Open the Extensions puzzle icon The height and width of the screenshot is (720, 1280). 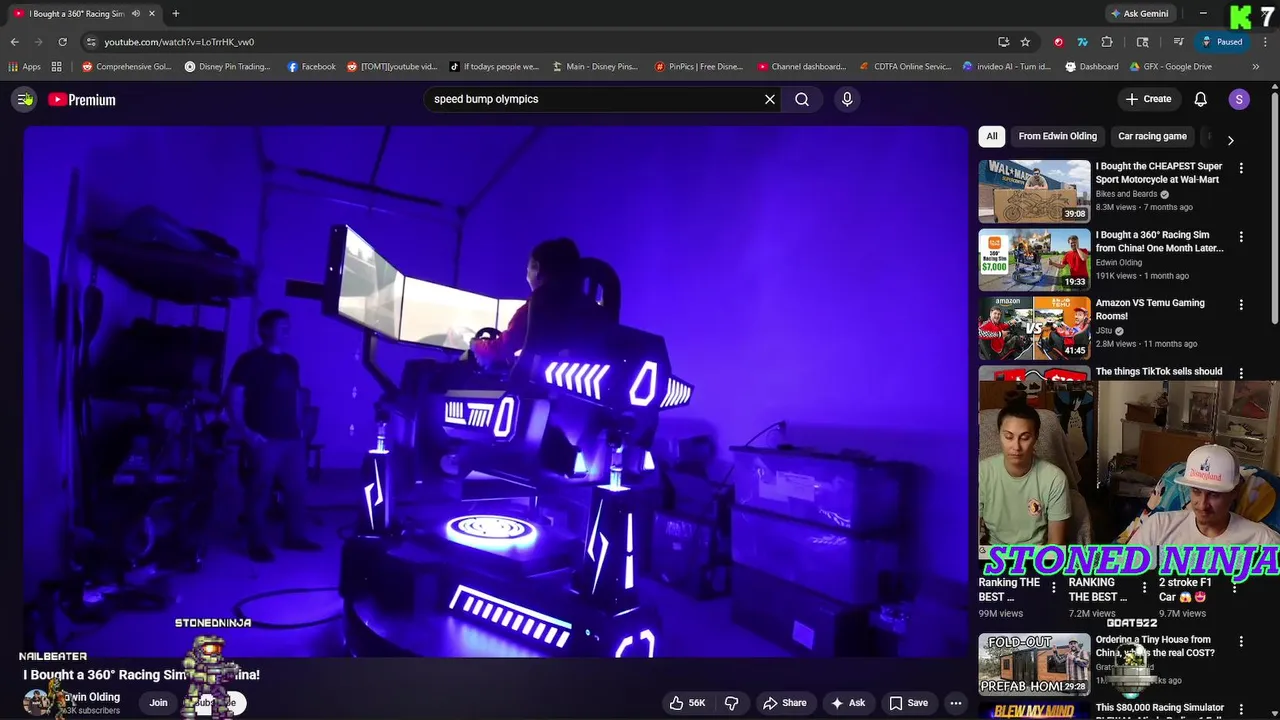1107,42
